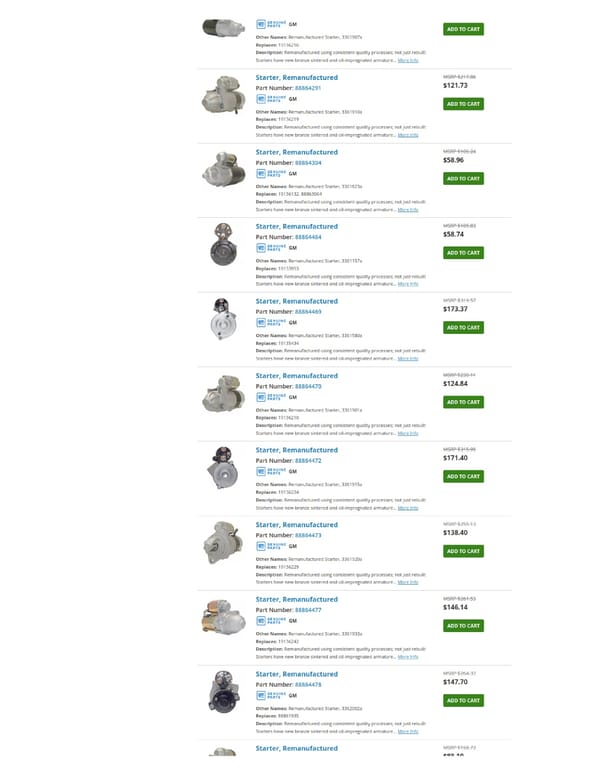Add the $173.37 starter to cart
Screen dimensions: 600x776
coord(463,328)
